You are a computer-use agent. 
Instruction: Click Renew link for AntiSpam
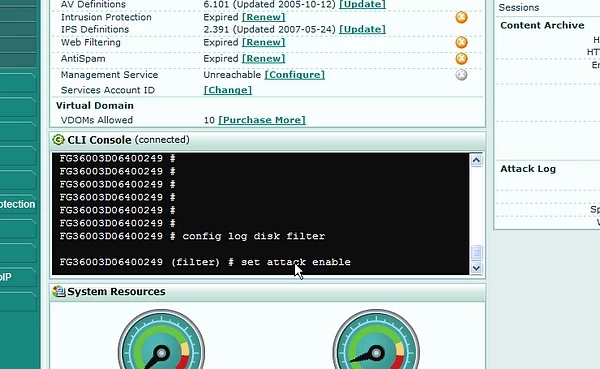pos(264,59)
